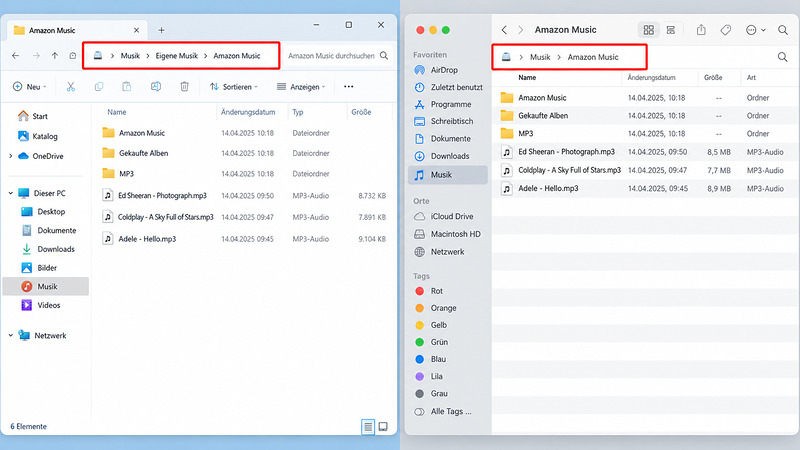Viewport: 800px width, 450px height.
Task: Add a new Explorer tab with plus
Action: point(161,30)
